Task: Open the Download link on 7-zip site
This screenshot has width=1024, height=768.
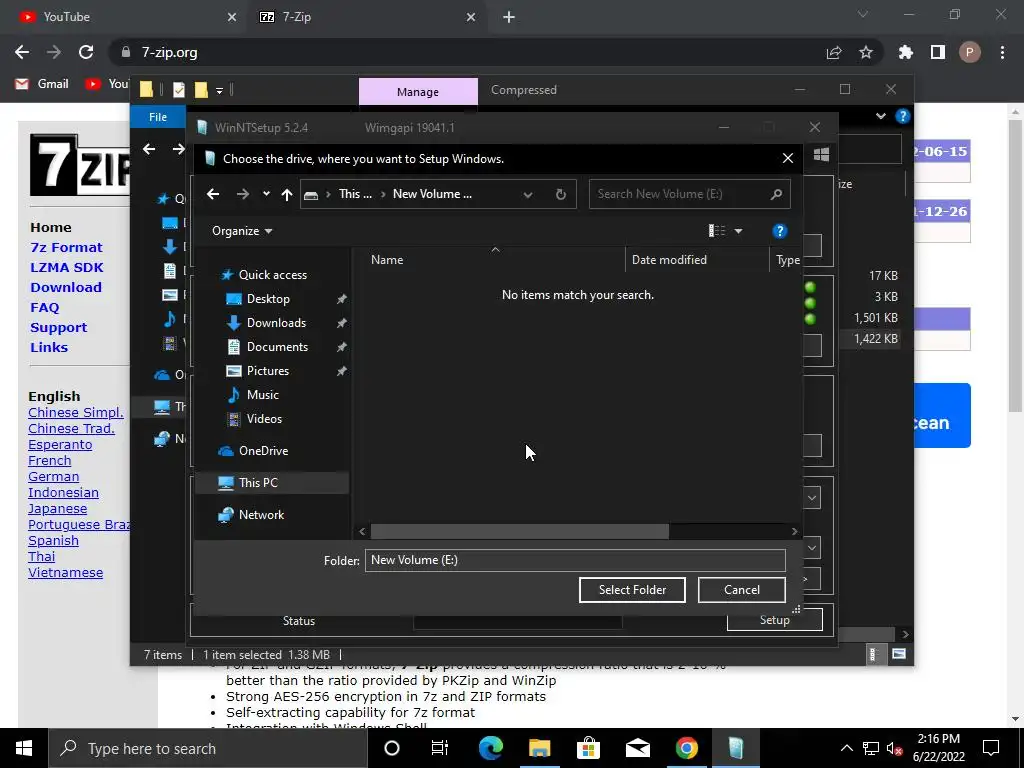Action: (66, 287)
